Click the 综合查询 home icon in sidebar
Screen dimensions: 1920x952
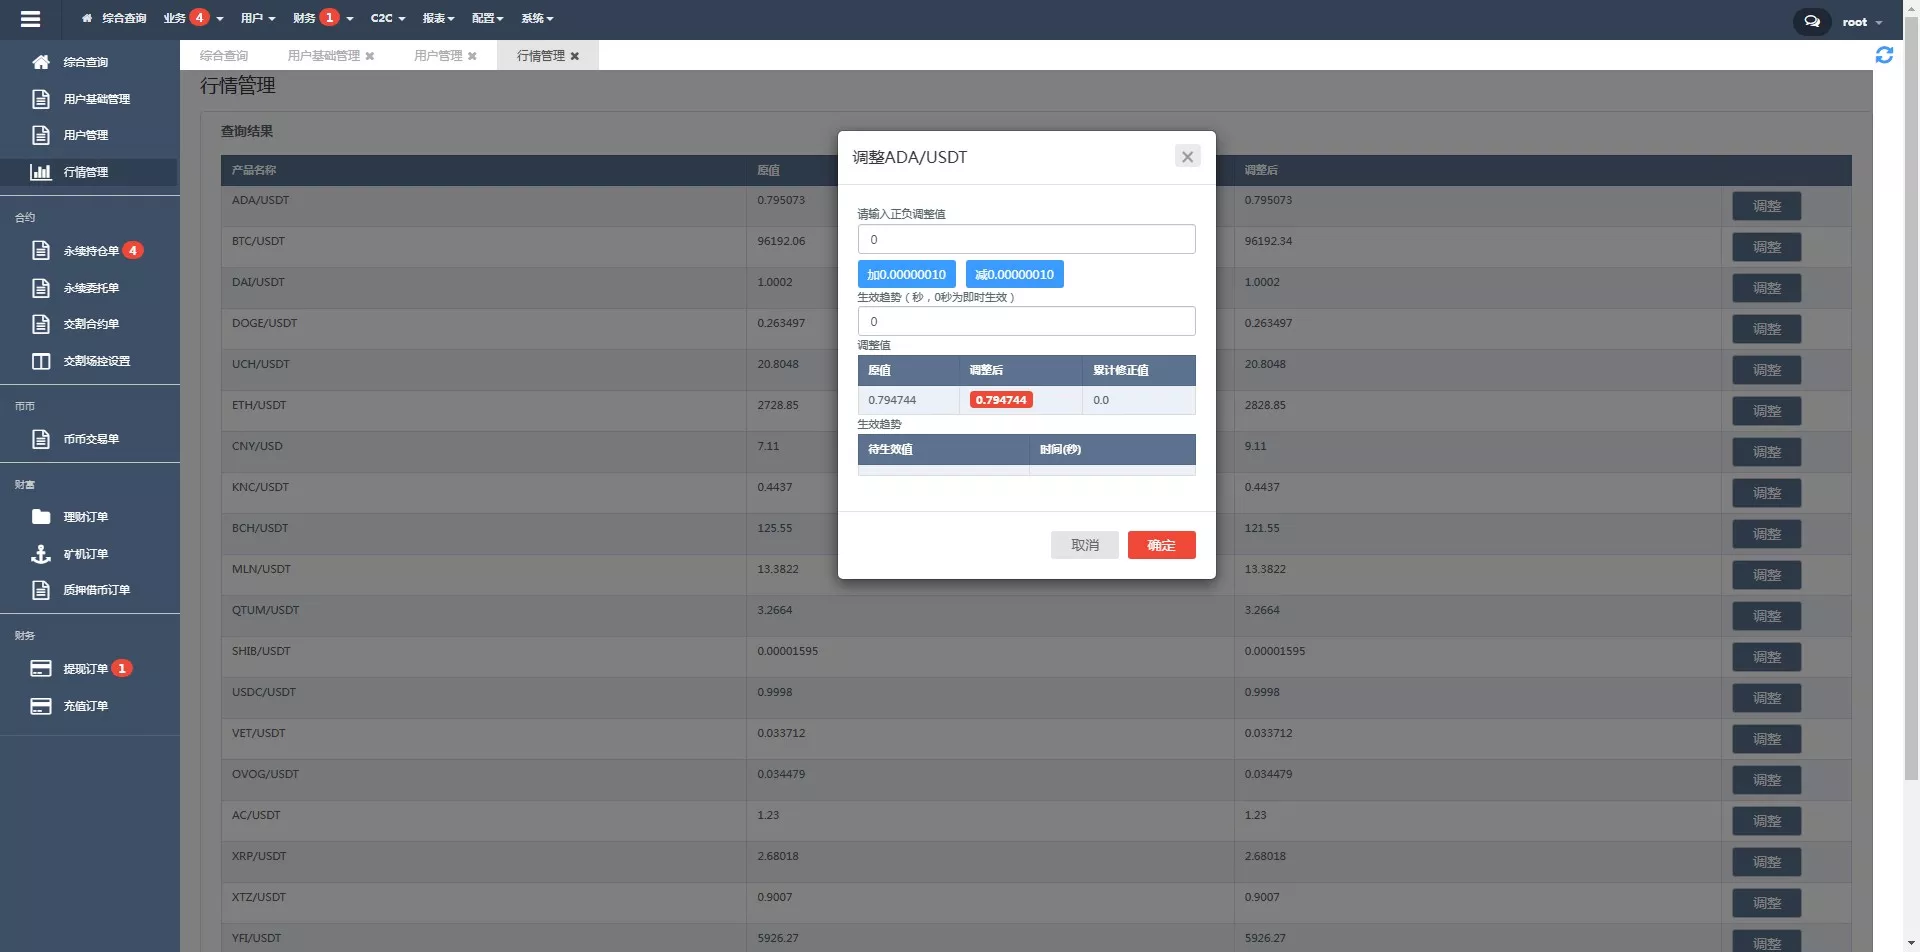(x=41, y=62)
